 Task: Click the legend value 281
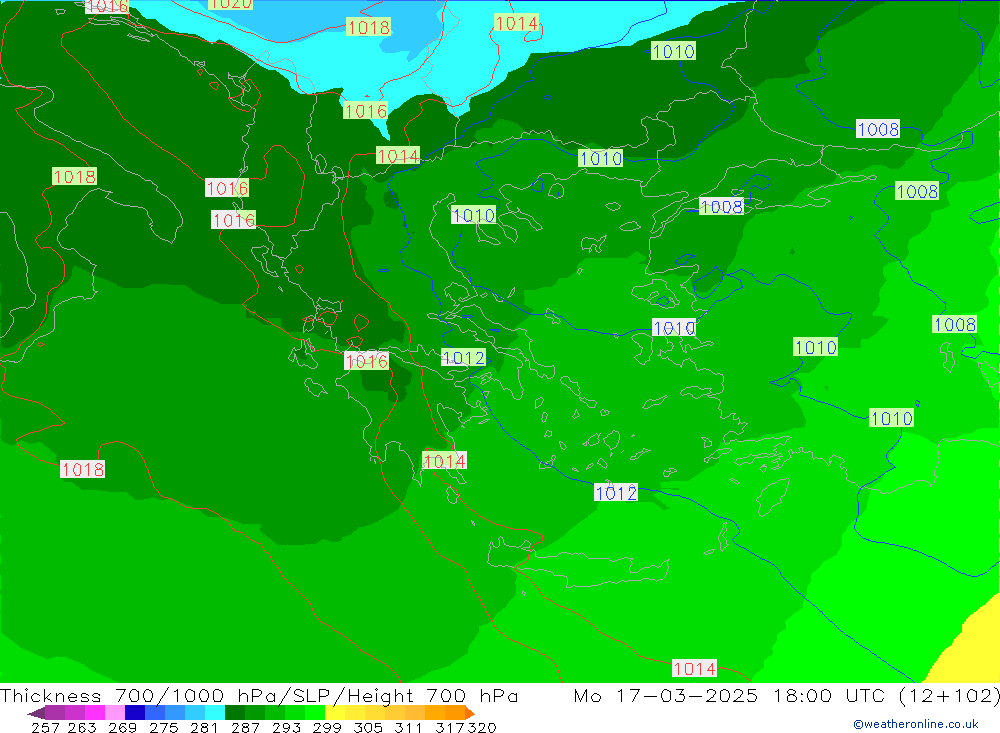pyautogui.click(x=204, y=727)
